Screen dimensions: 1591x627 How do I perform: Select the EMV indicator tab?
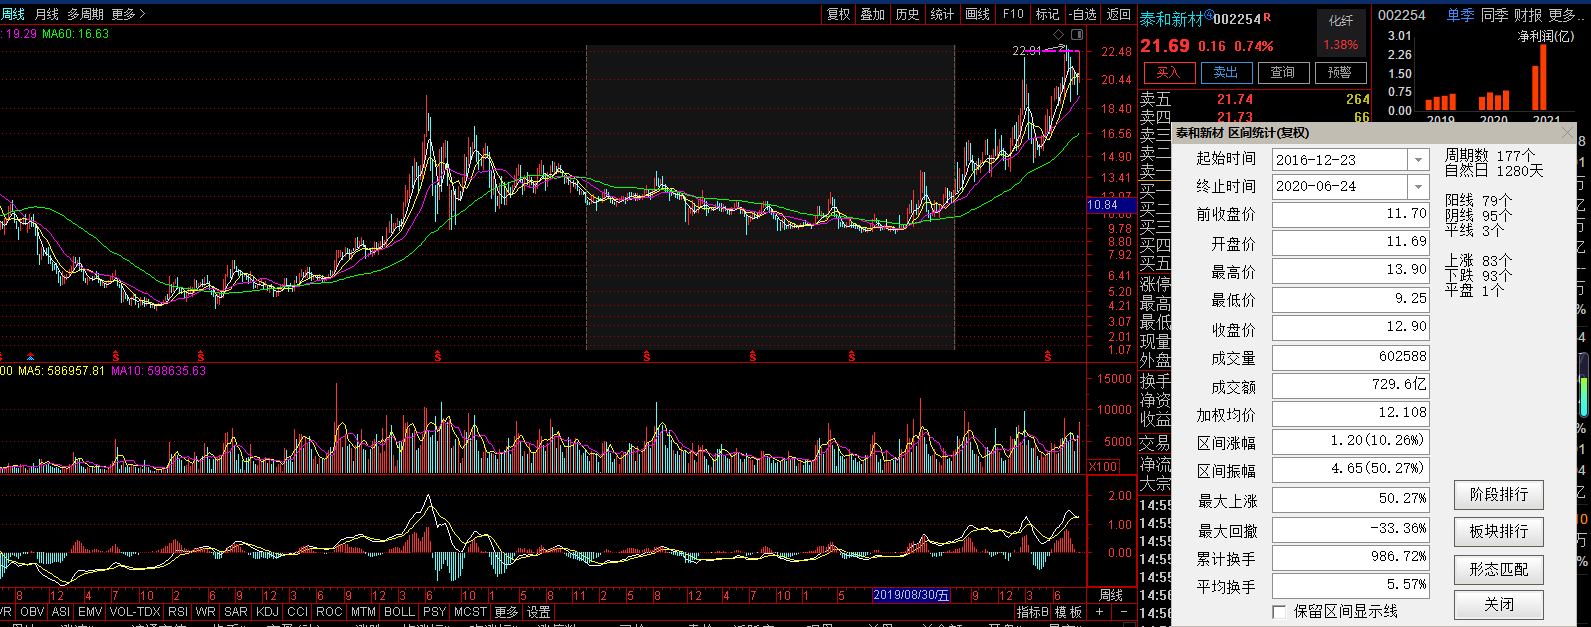[x=90, y=612]
